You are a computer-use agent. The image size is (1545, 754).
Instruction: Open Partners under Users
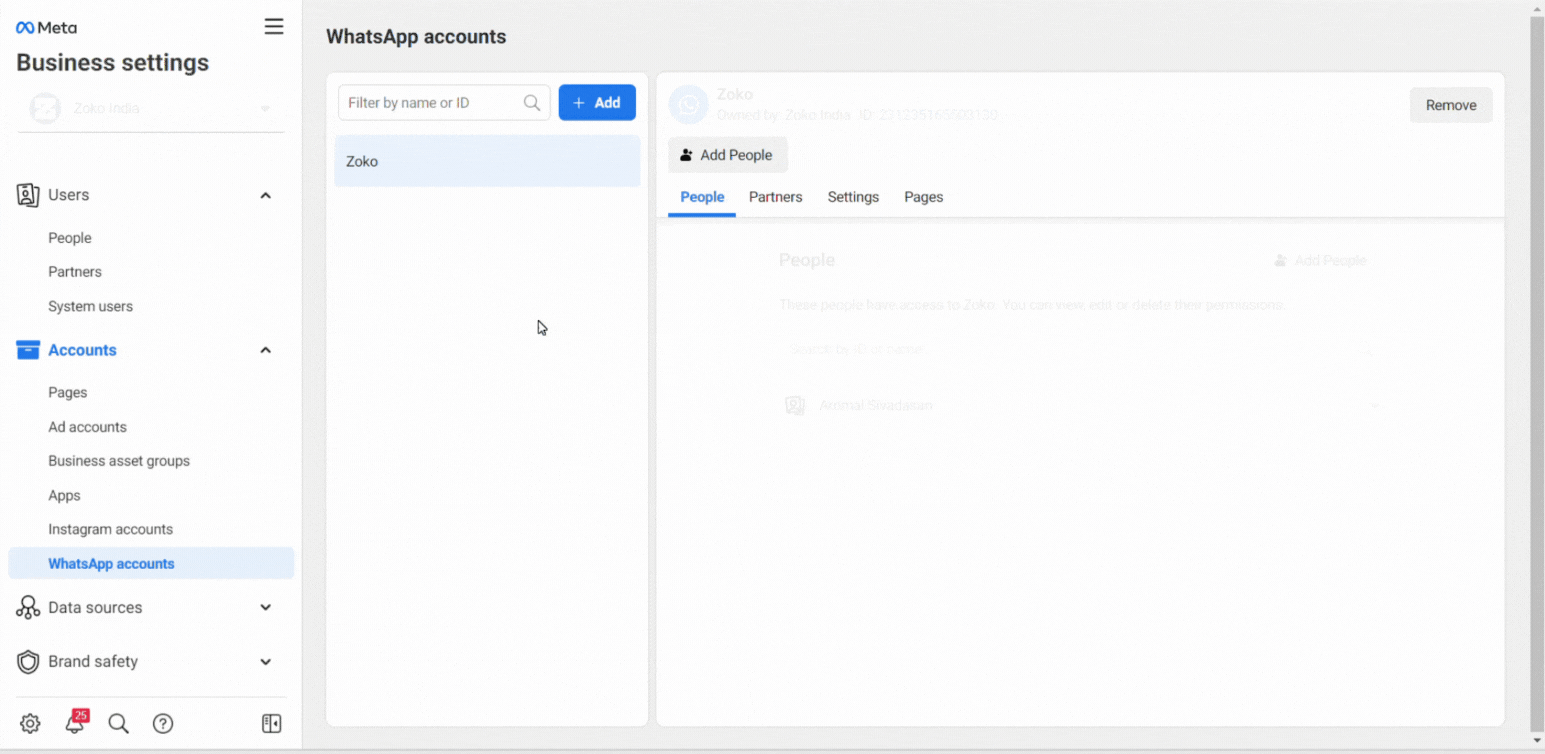point(75,272)
